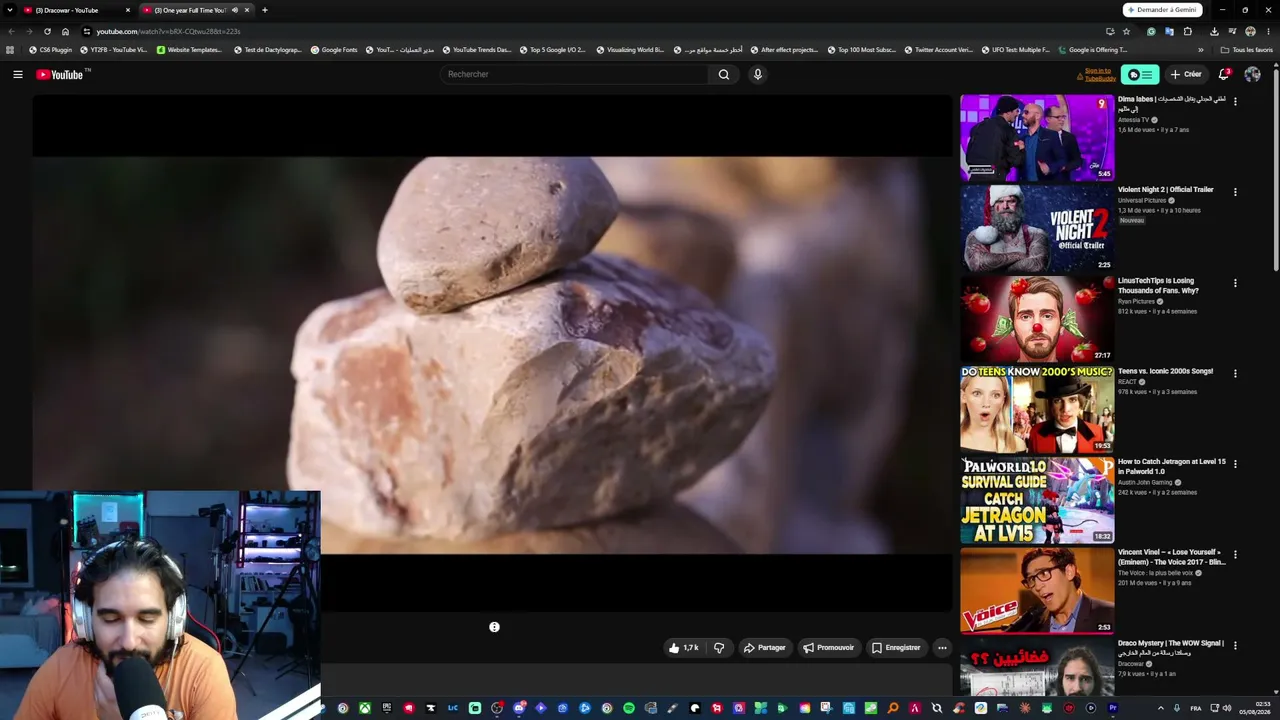Screen dimensions: 1280x720
Task: Open options for LinusTechTips video
Action: point(1235,283)
